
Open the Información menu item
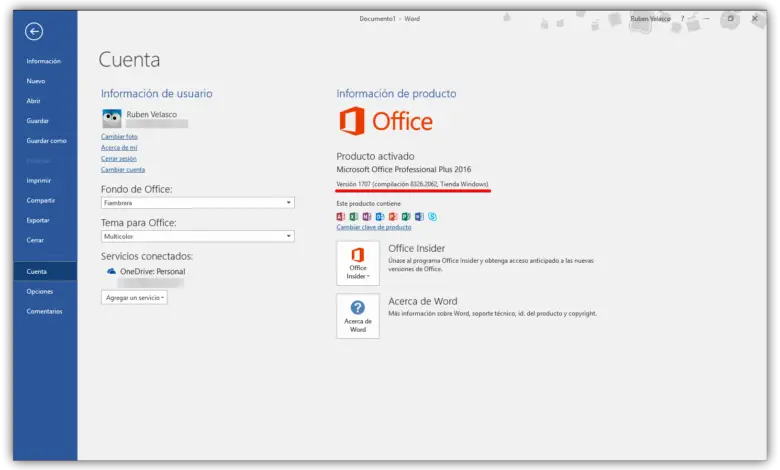(x=44, y=61)
